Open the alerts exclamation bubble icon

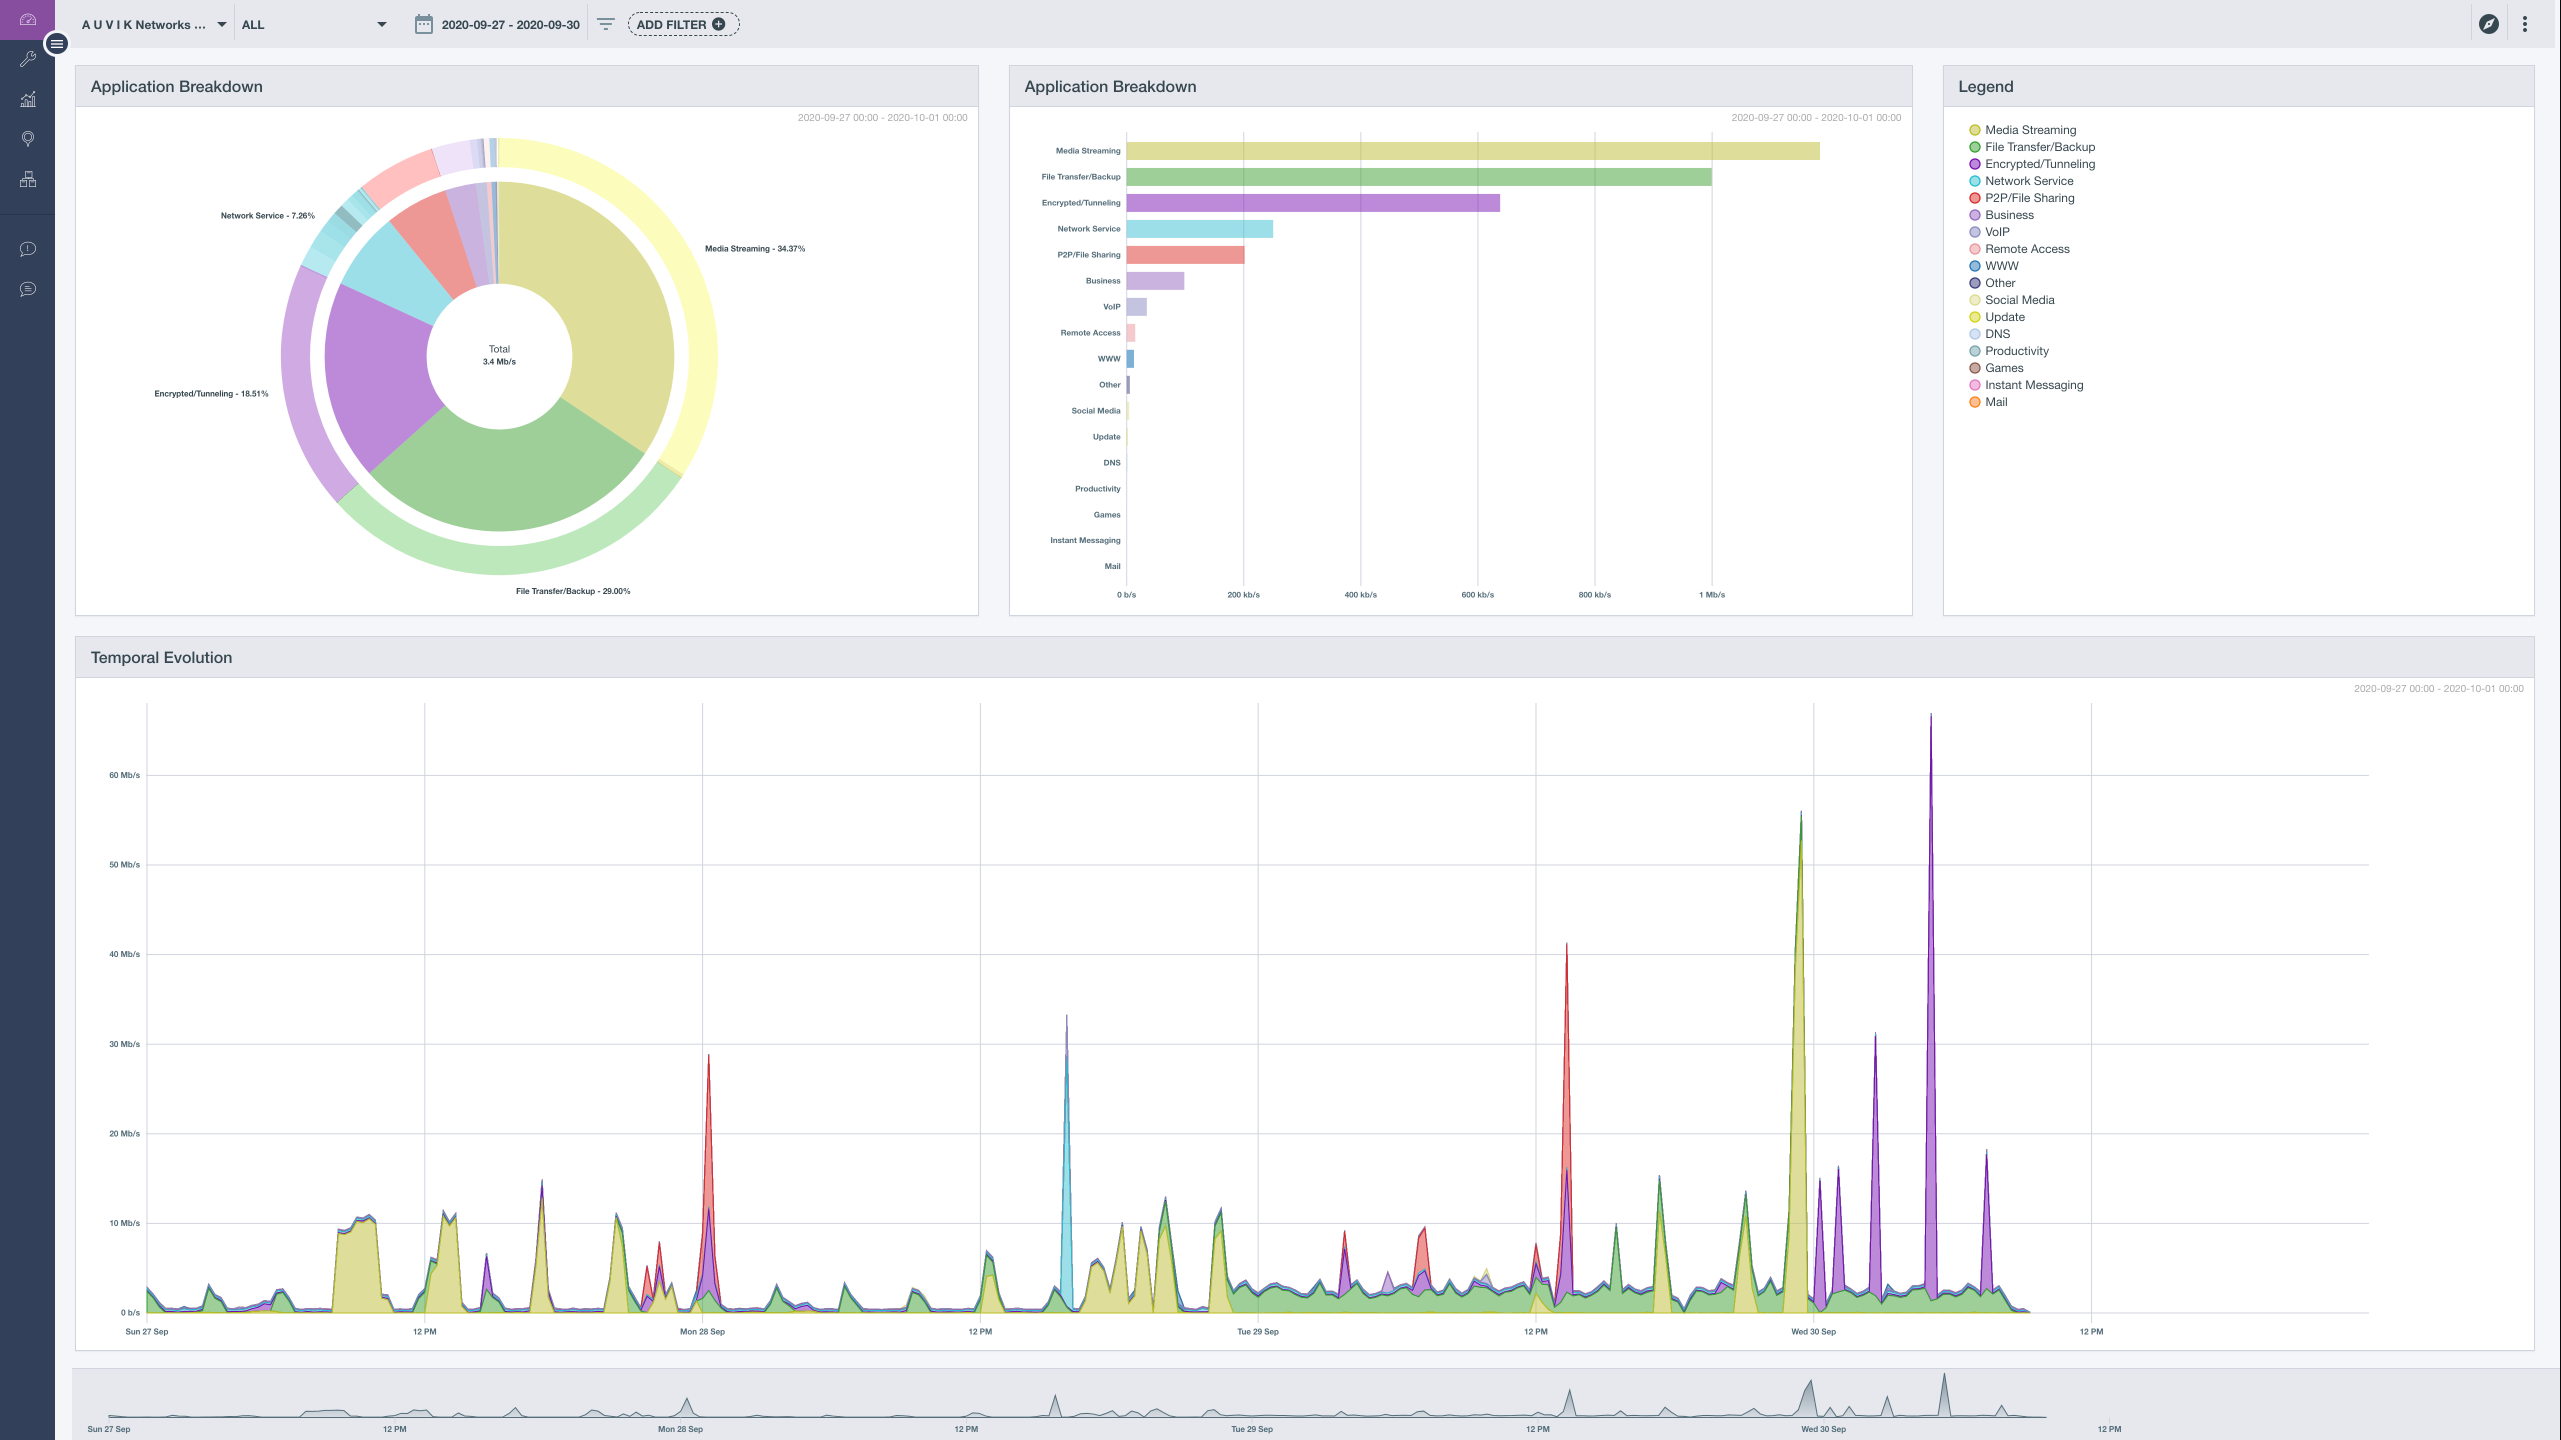[x=28, y=249]
